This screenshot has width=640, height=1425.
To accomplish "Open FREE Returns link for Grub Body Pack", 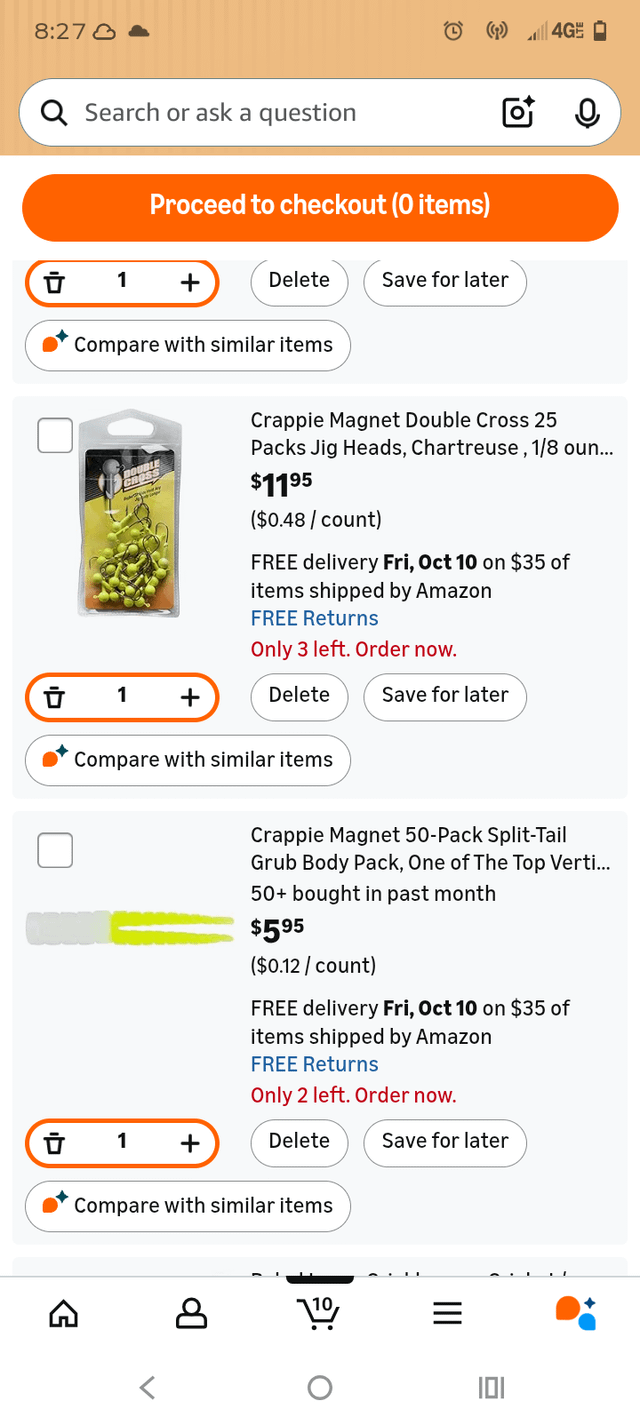I will click(x=314, y=1064).
